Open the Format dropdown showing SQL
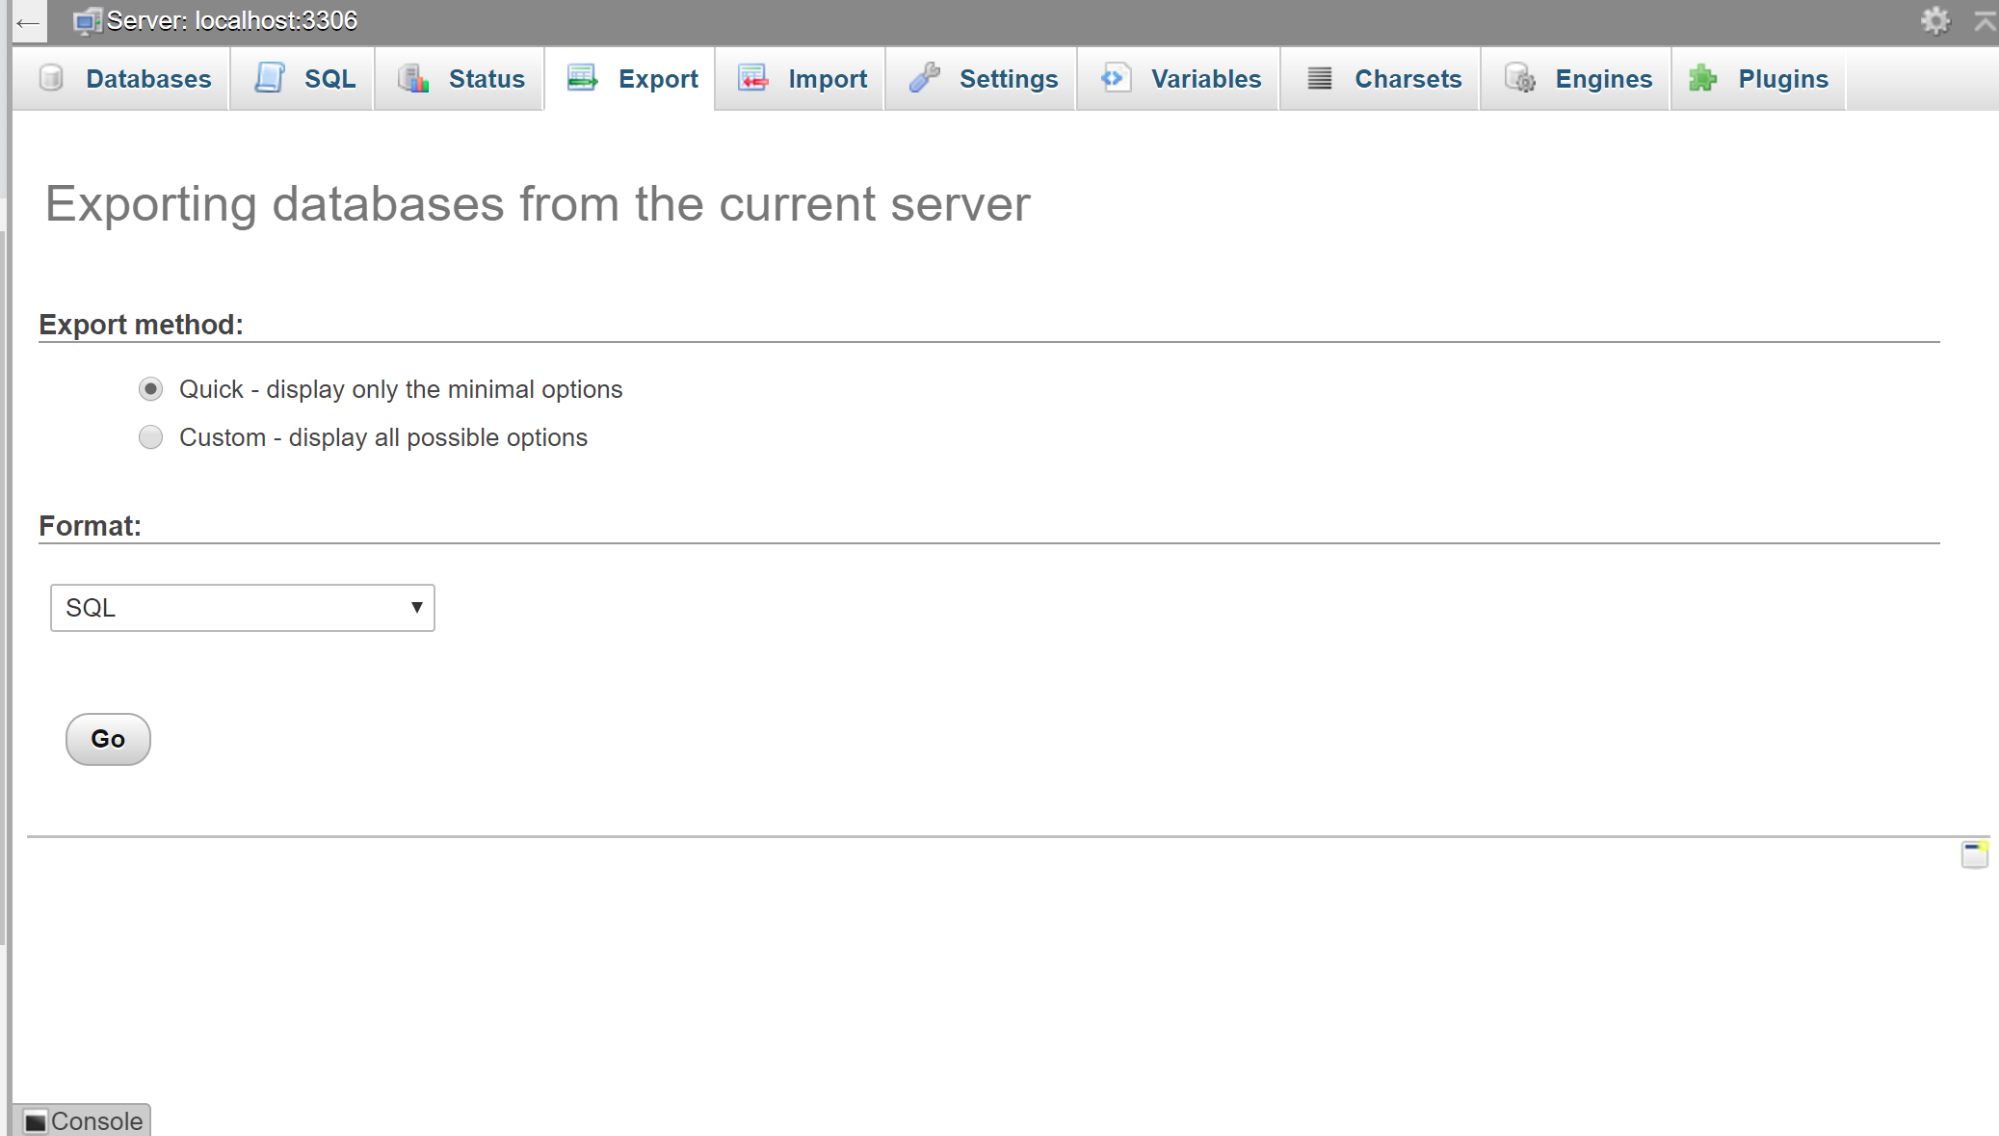The width and height of the screenshot is (1999, 1136). [242, 608]
